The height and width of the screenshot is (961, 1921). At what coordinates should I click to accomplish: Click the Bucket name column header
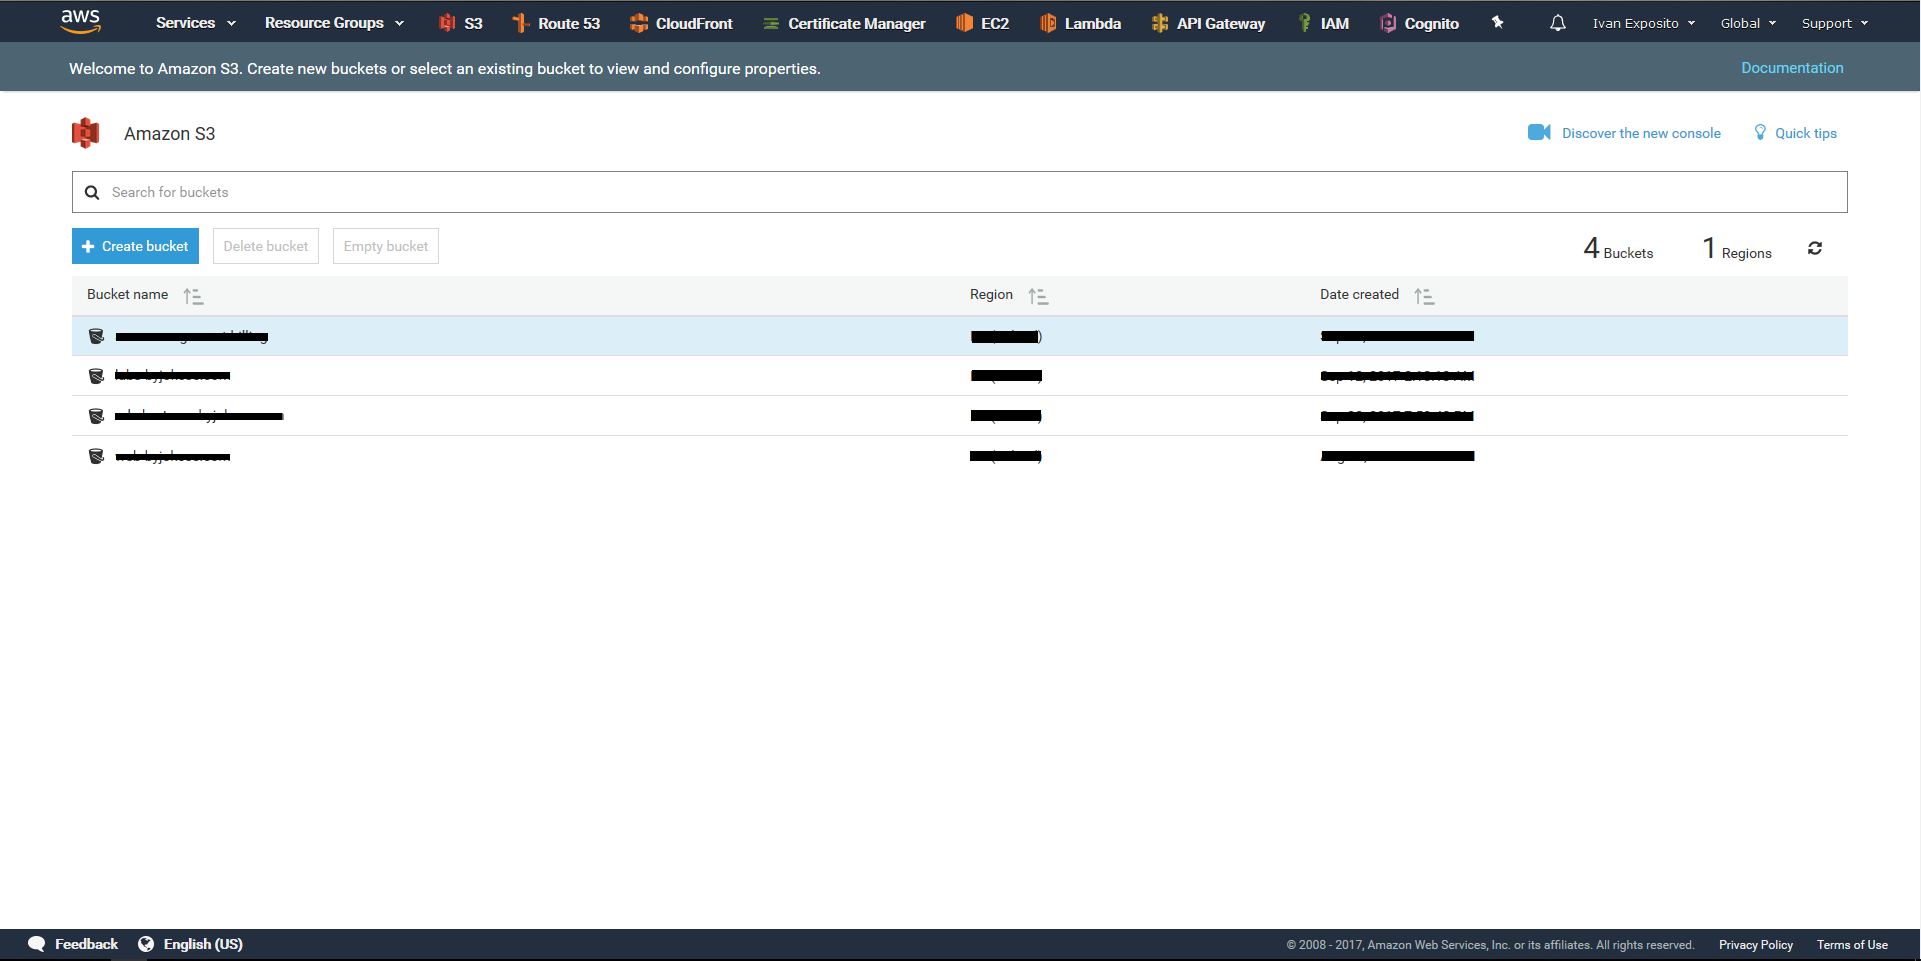click(x=127, y=294)
